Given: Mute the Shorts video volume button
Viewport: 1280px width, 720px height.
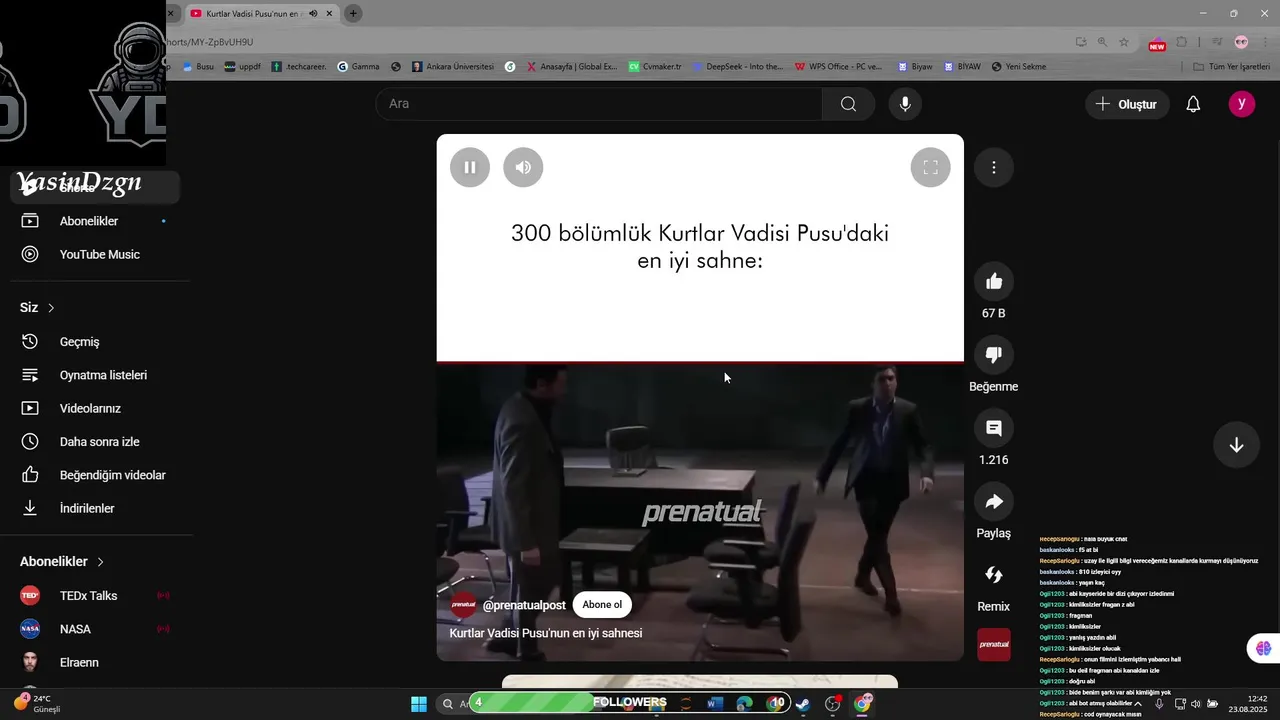Looking at the screenshot, I should click(523, 167).
